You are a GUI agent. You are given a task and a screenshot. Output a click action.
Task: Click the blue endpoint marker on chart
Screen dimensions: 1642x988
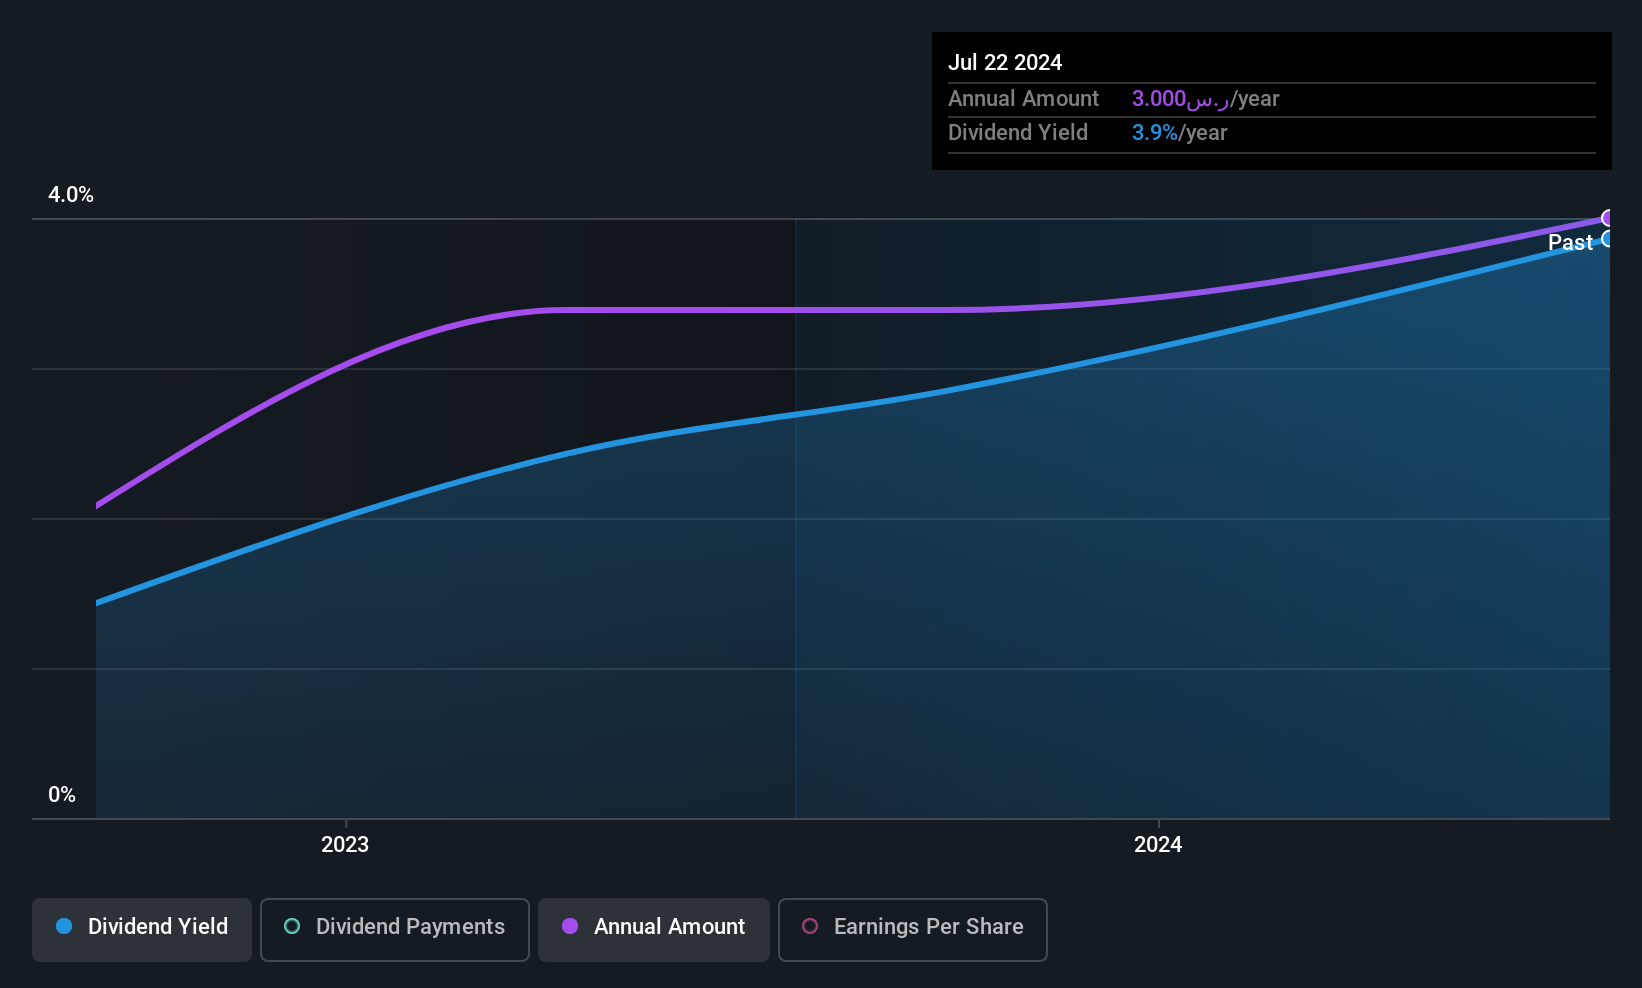click(x=1608, y=239)
